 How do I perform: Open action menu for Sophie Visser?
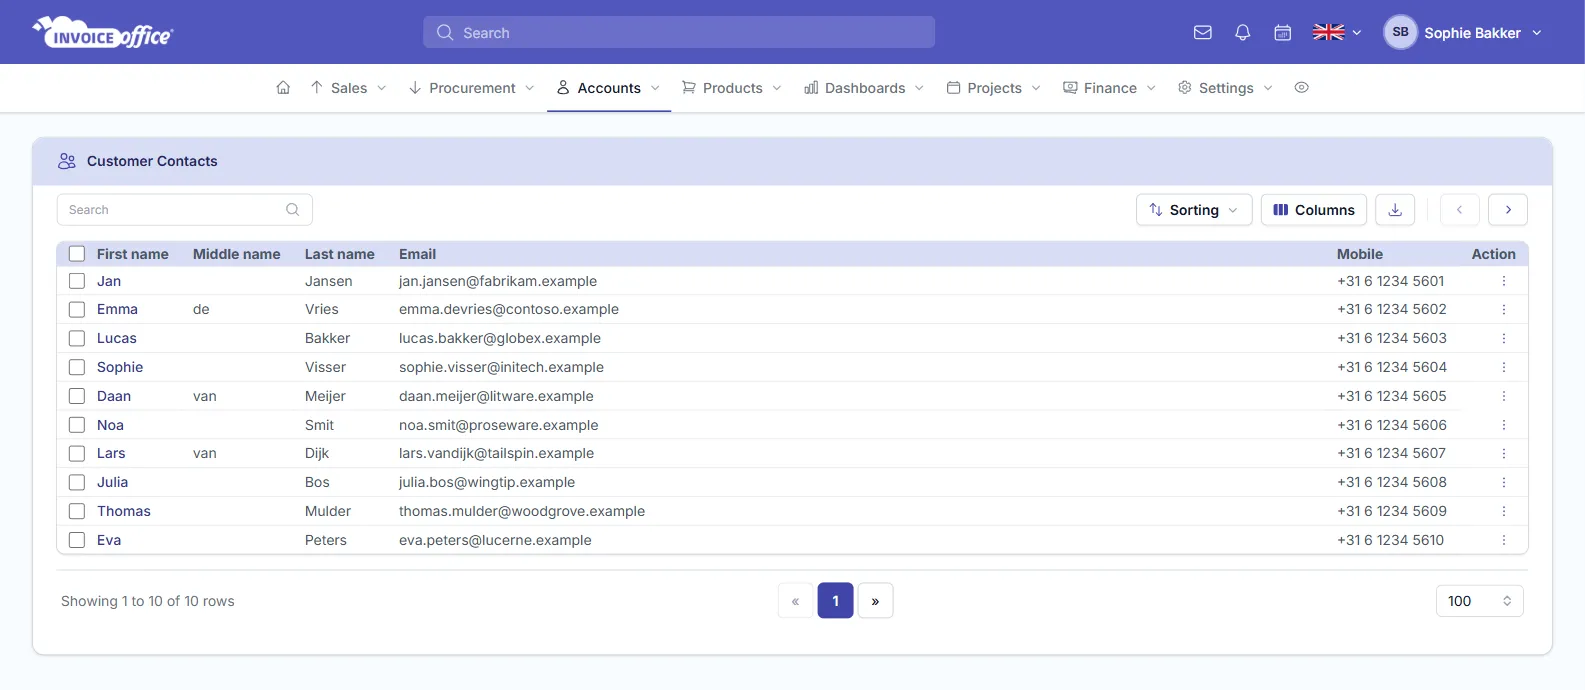(x=1504, y=367)
